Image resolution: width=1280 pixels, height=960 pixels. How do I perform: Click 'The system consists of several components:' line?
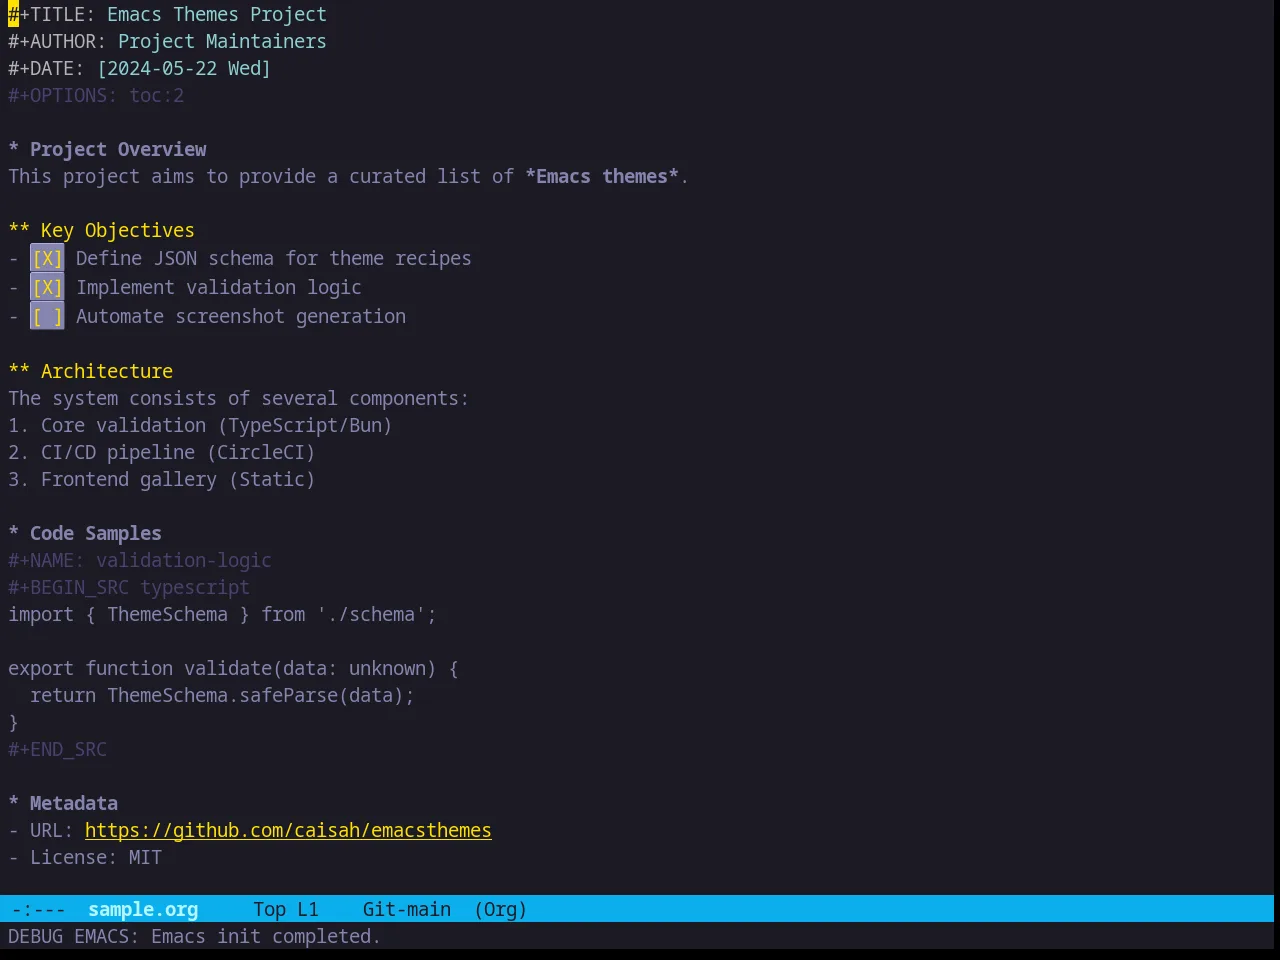click(238, 399)
